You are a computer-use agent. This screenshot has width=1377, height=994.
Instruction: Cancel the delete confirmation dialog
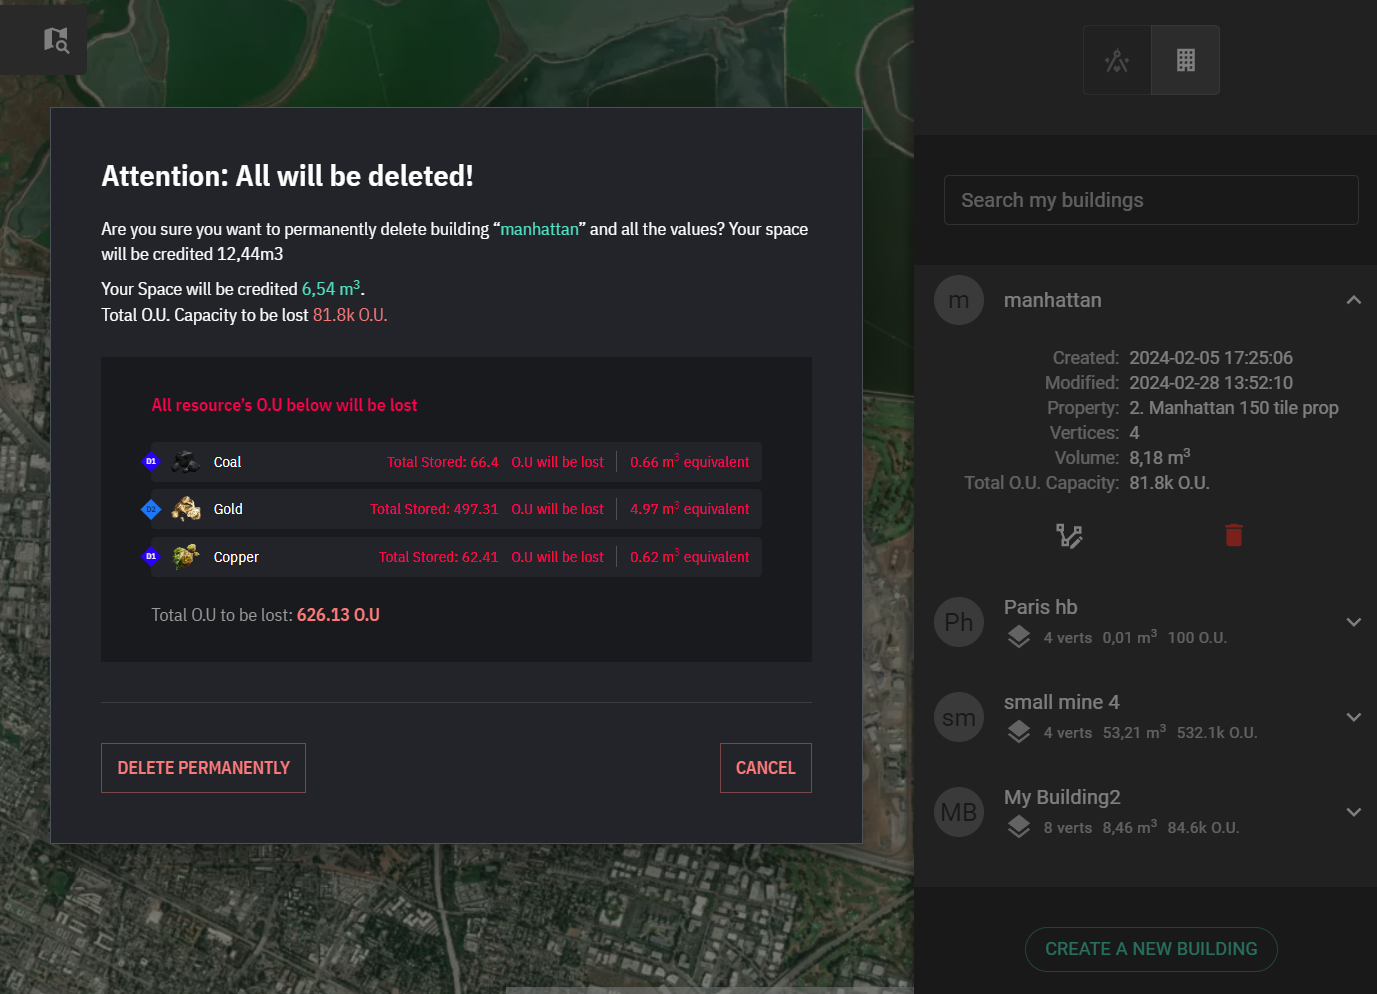tap(765, 768)
